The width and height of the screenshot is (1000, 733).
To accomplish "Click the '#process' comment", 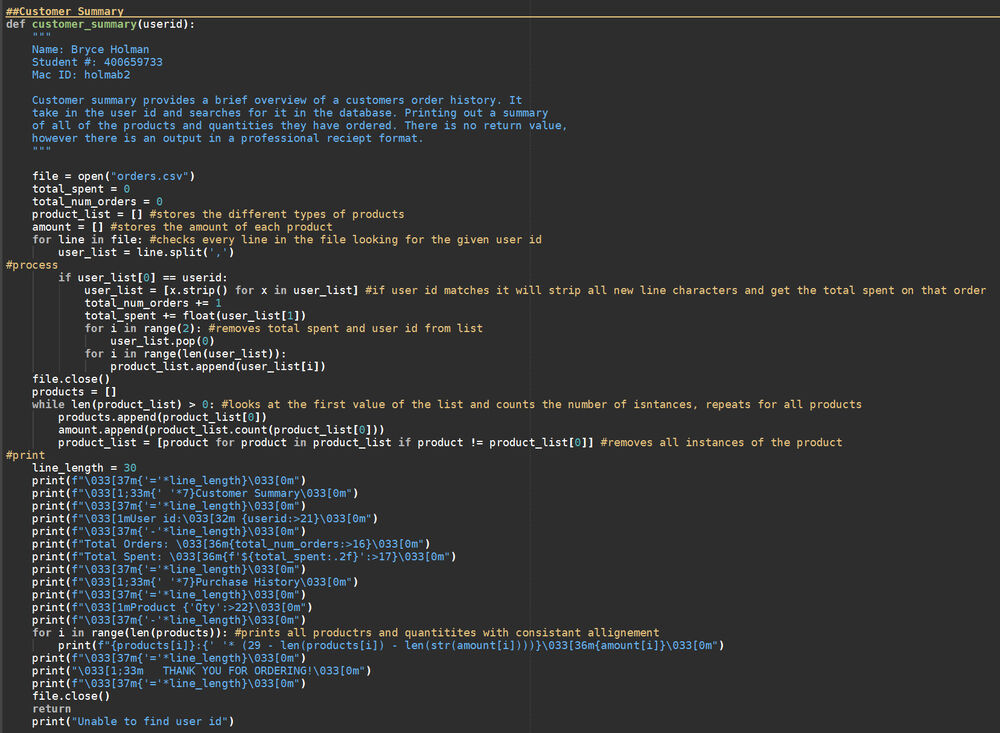I will pyautogui.click(x=32, y=265).
